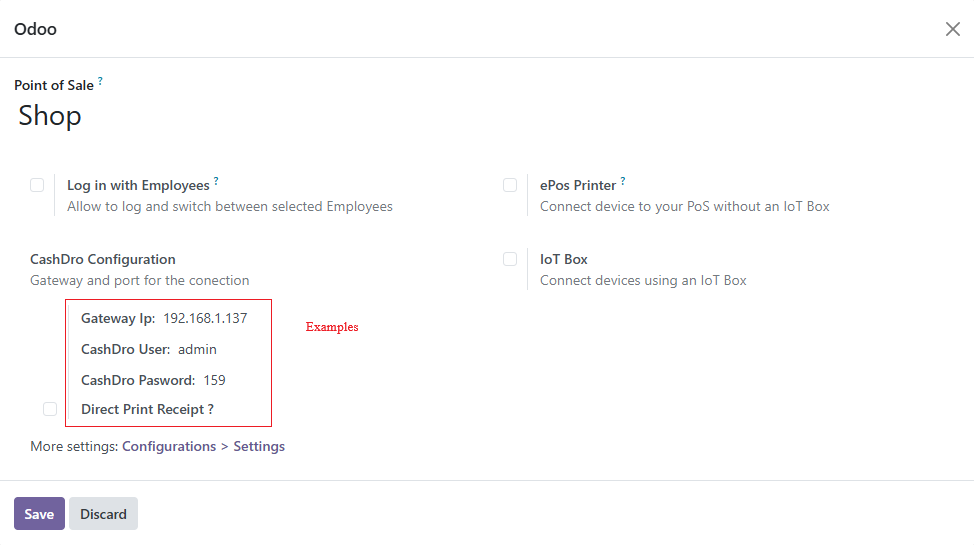The width and height of the screenshot is (974, 545).
Task: Edit the CashDro User admin field
Action: 198,349
